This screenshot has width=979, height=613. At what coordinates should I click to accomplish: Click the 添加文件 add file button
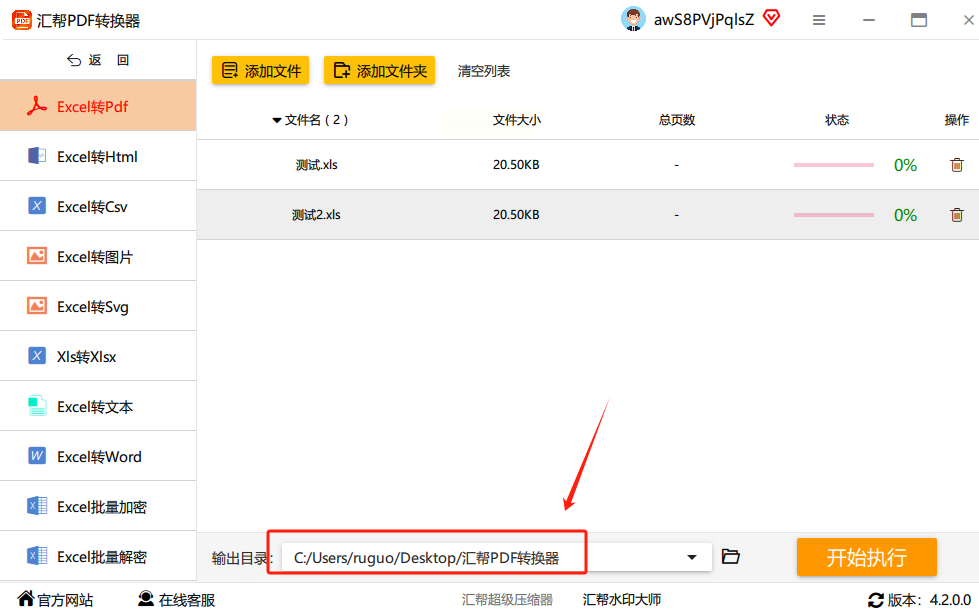tap(260, 71)
